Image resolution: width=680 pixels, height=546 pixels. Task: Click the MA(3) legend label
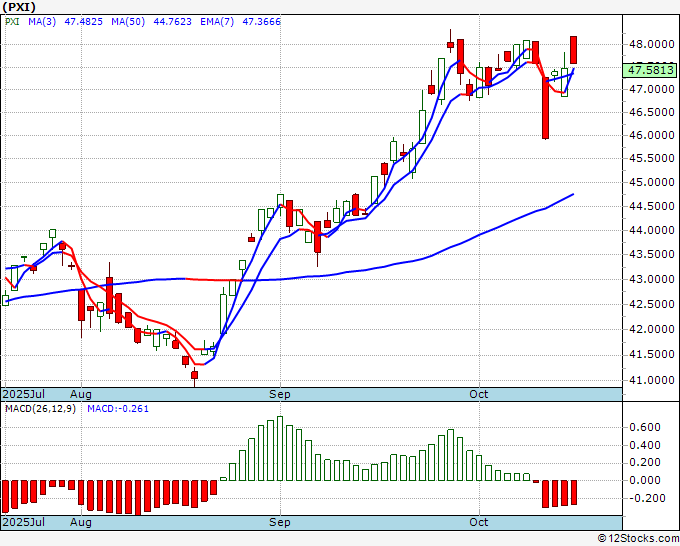tap(42, 22)
